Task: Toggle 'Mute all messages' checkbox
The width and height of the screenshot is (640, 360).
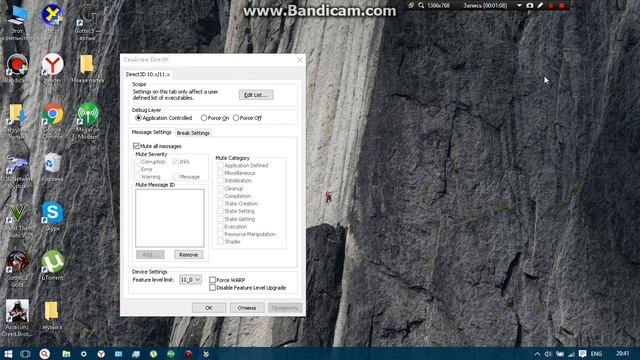Action: [136, 146]
